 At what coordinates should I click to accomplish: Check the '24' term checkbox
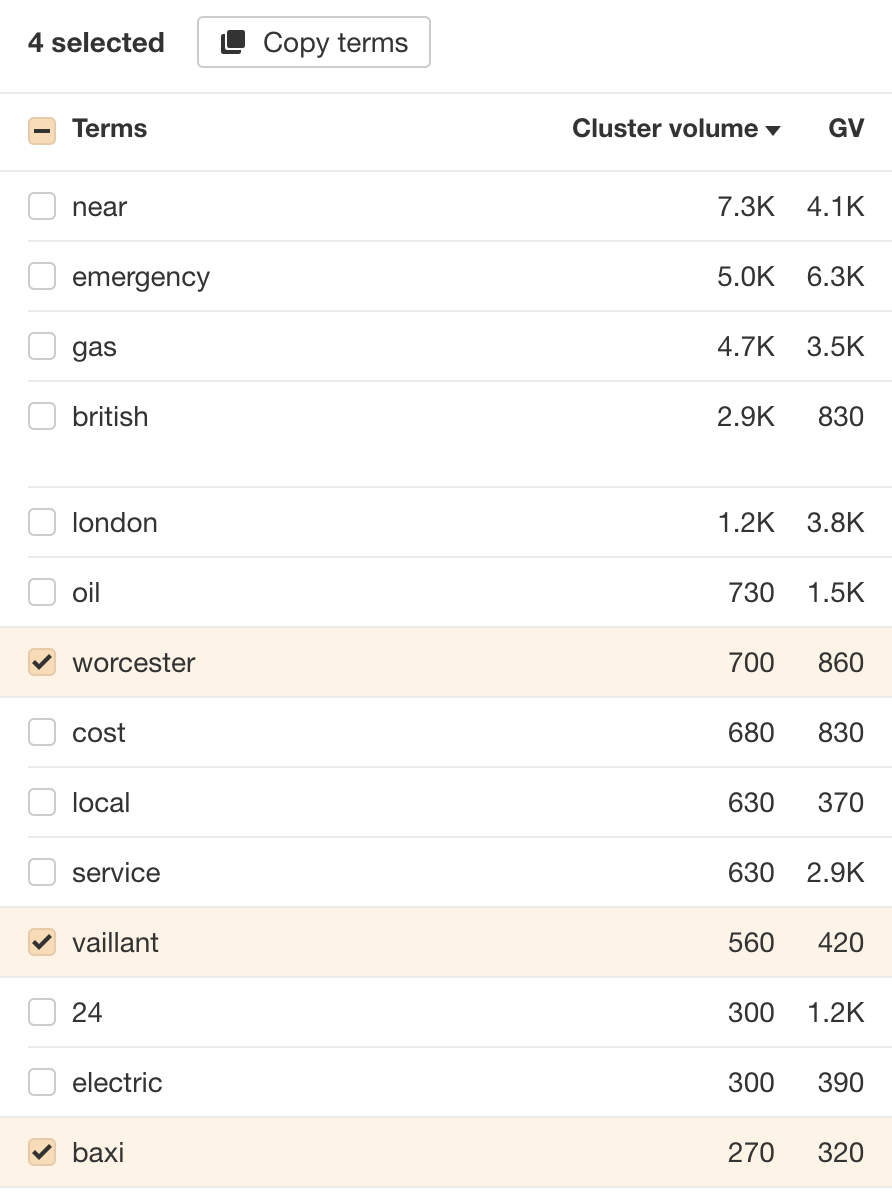pyautogui.click(x=42, y=1013)
